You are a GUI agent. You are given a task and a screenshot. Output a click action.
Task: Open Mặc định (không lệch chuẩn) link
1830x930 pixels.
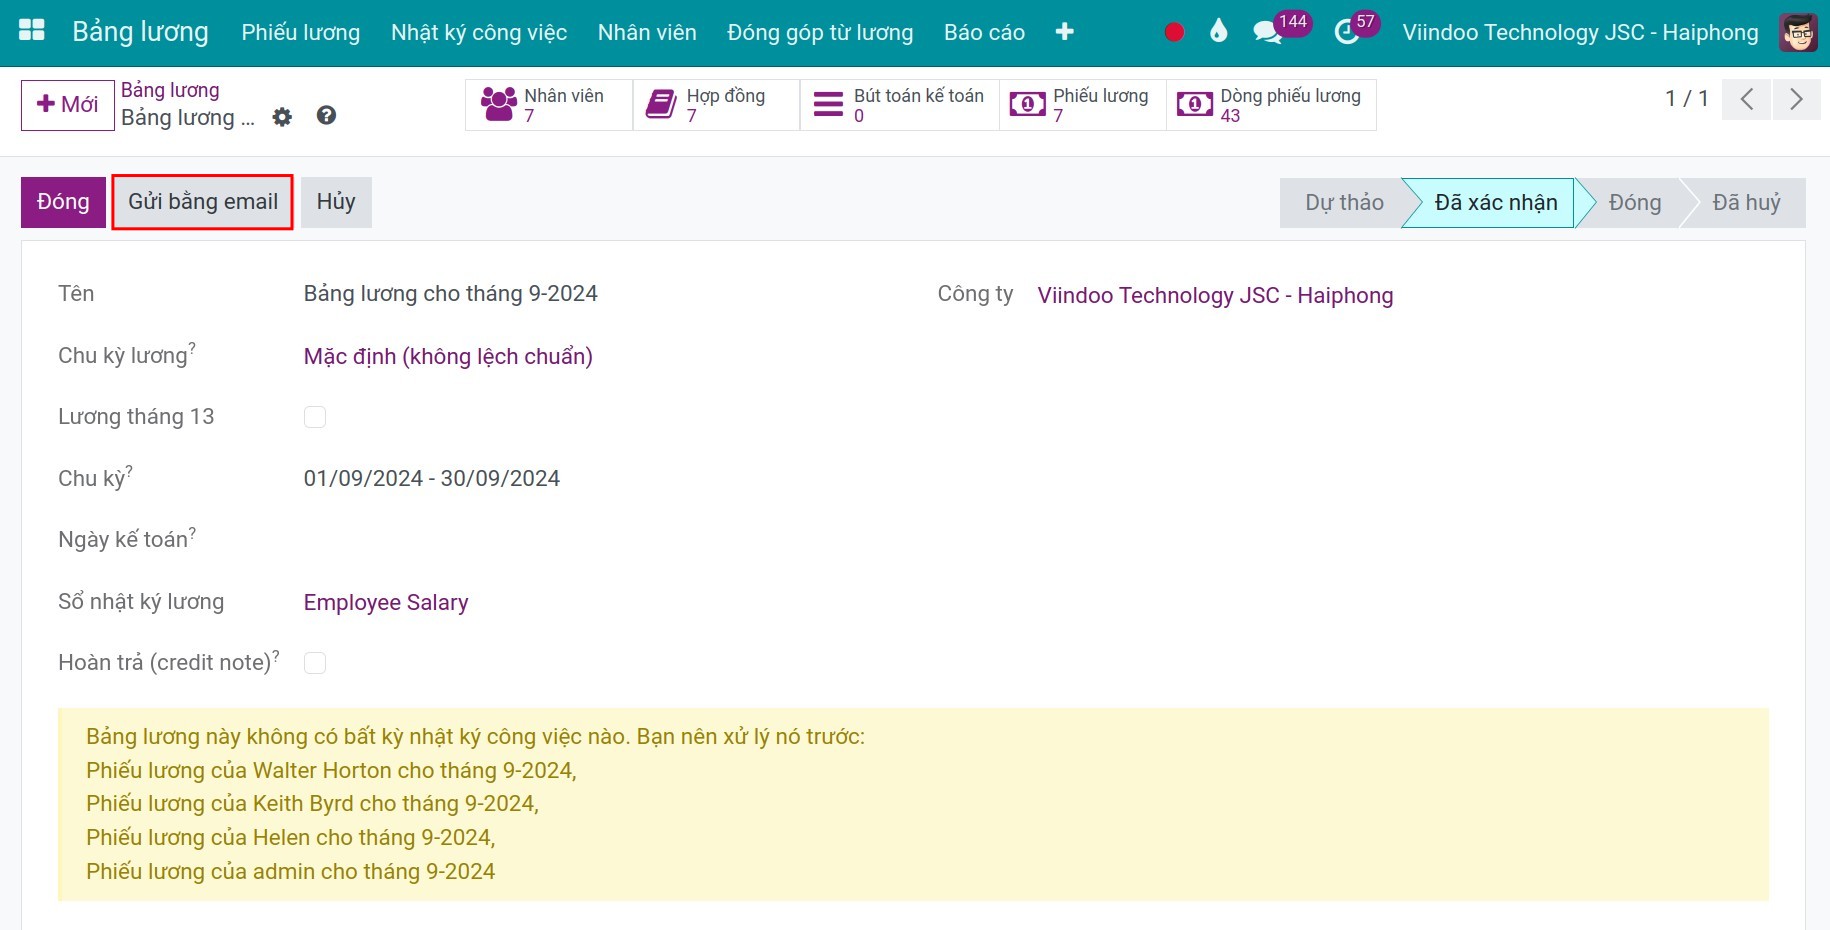[x=448, y=357]
